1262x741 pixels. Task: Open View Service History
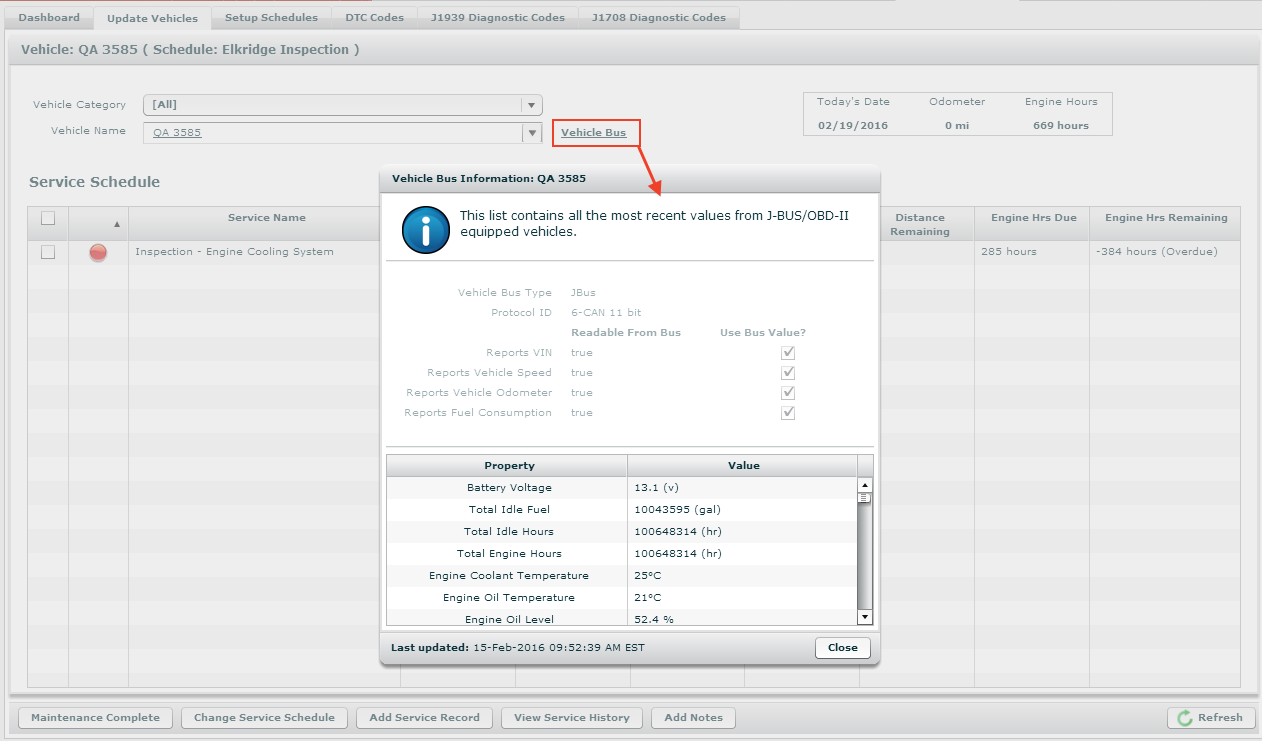(x=571, y=718)
